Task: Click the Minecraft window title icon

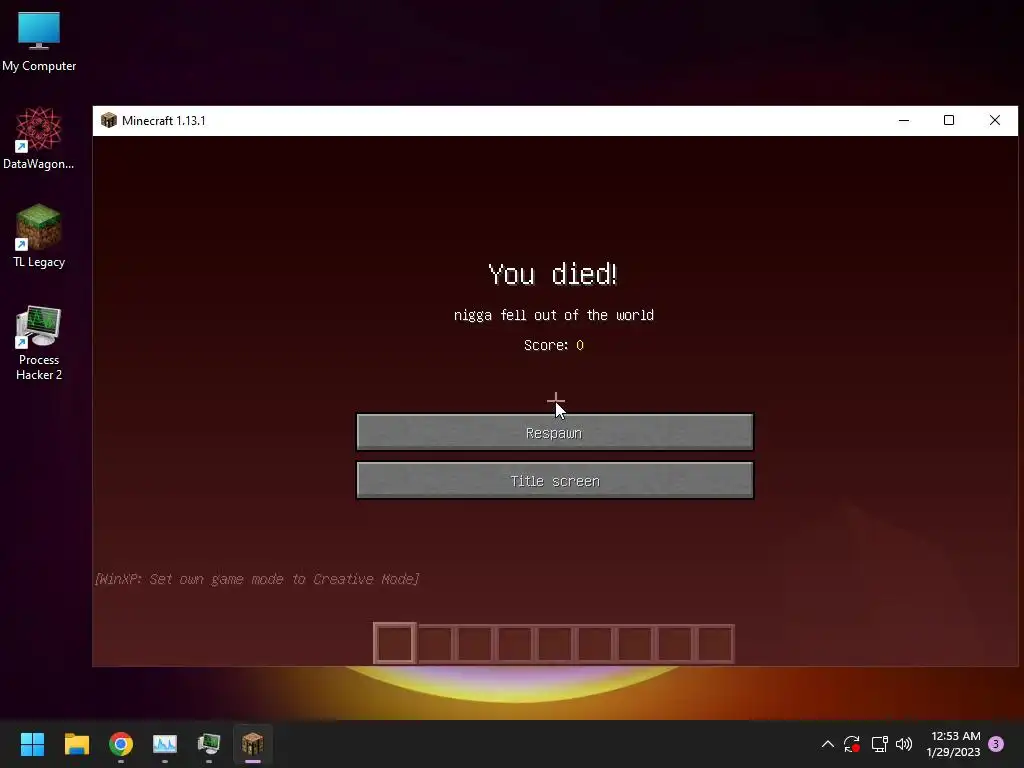Action: tap(108, 121)
